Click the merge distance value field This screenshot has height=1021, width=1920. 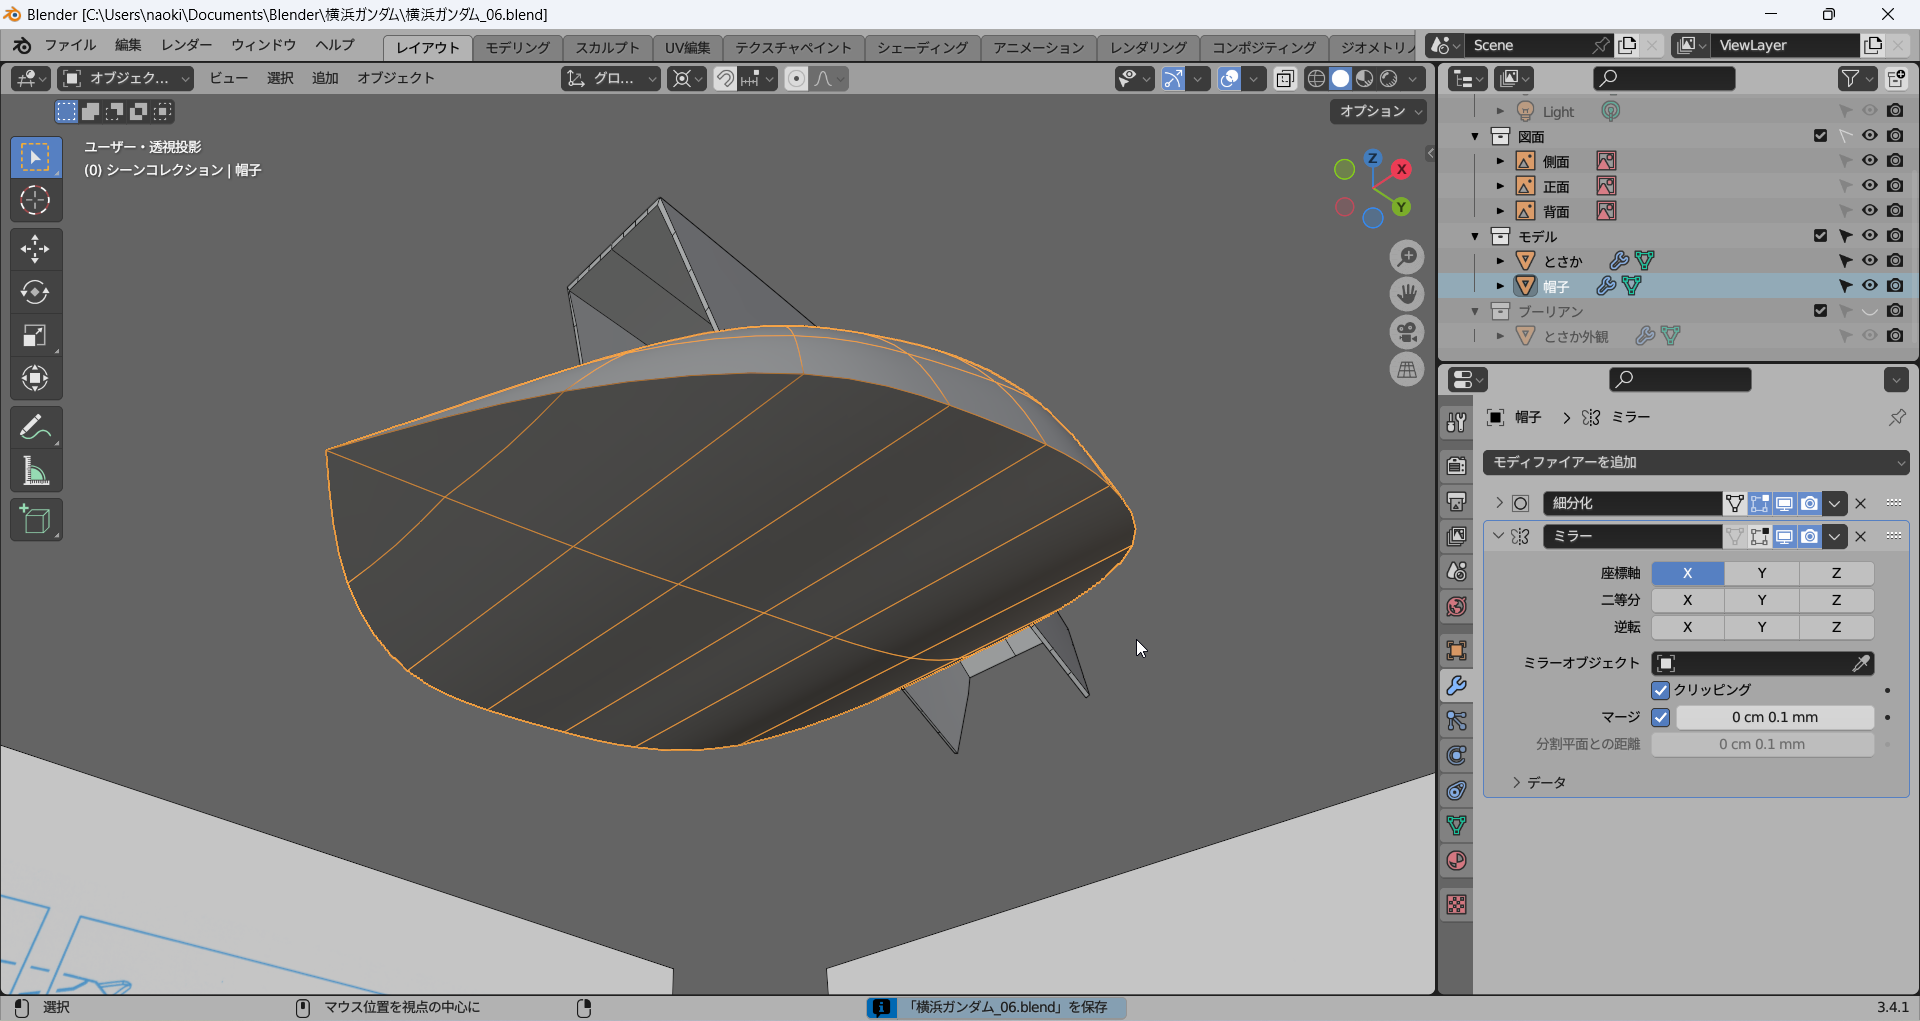click(x=1774, y=717)
